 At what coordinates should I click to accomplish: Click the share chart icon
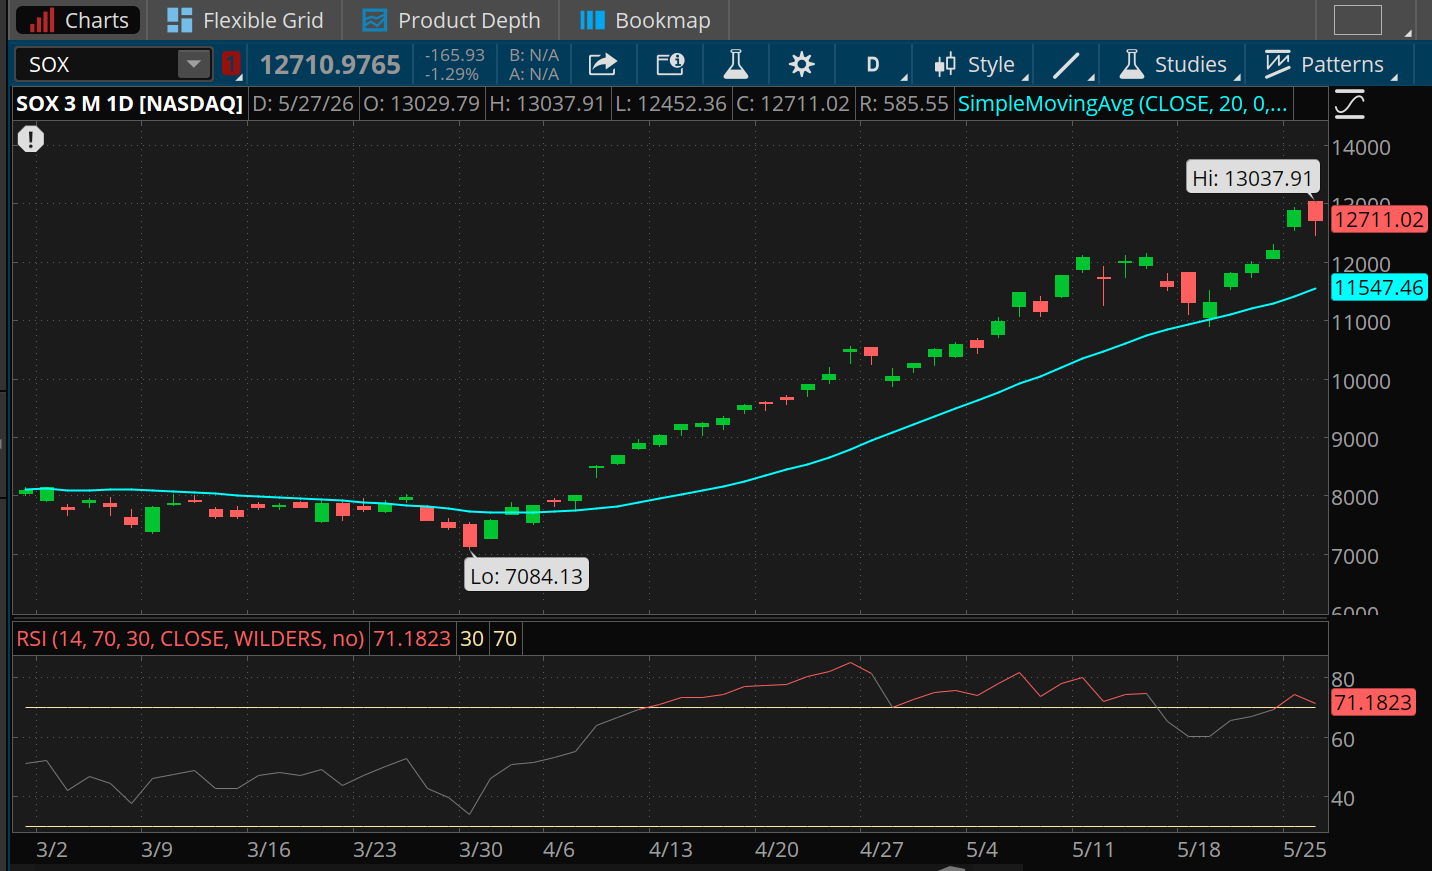point(603,64)
